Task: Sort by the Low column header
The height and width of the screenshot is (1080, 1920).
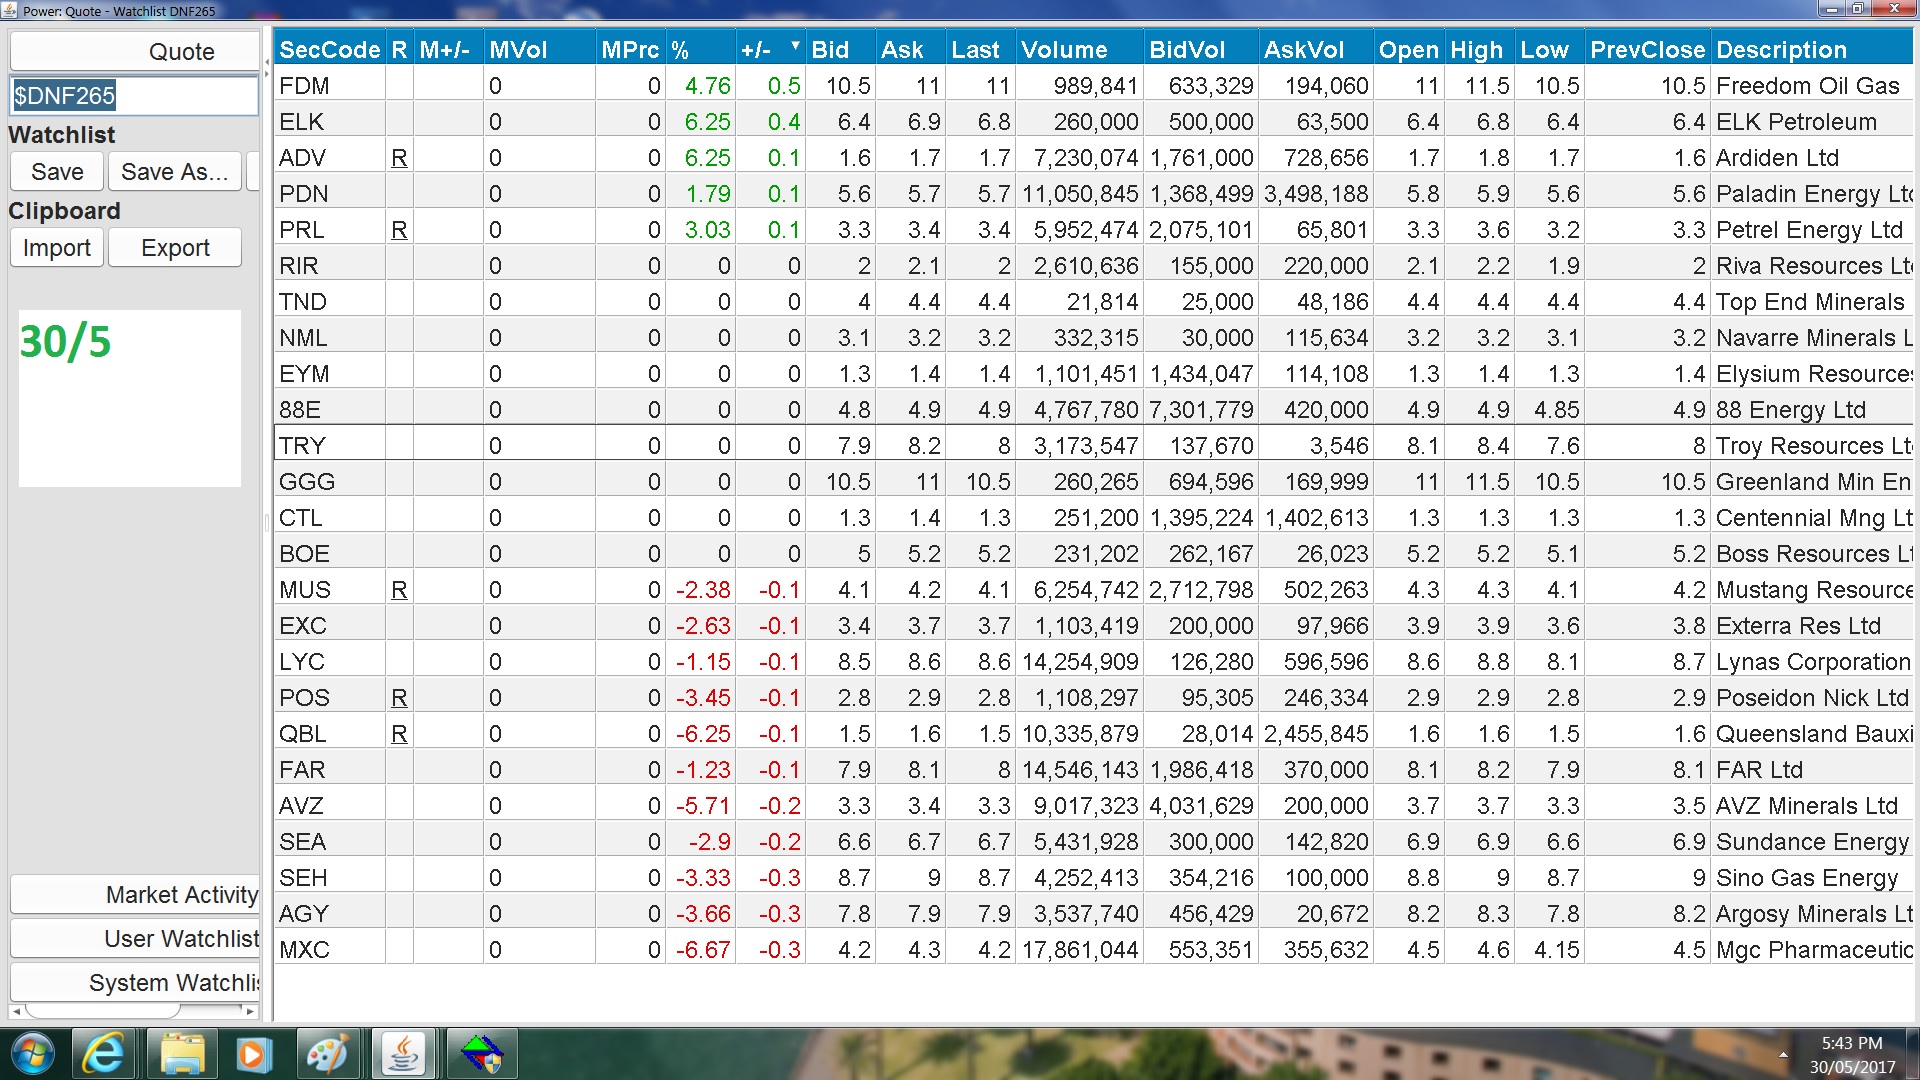Action: [x=1548, y=50]
